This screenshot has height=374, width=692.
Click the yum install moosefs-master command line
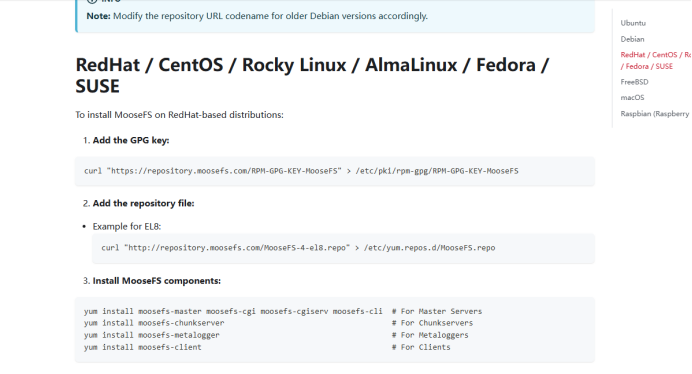pos(233,311)
